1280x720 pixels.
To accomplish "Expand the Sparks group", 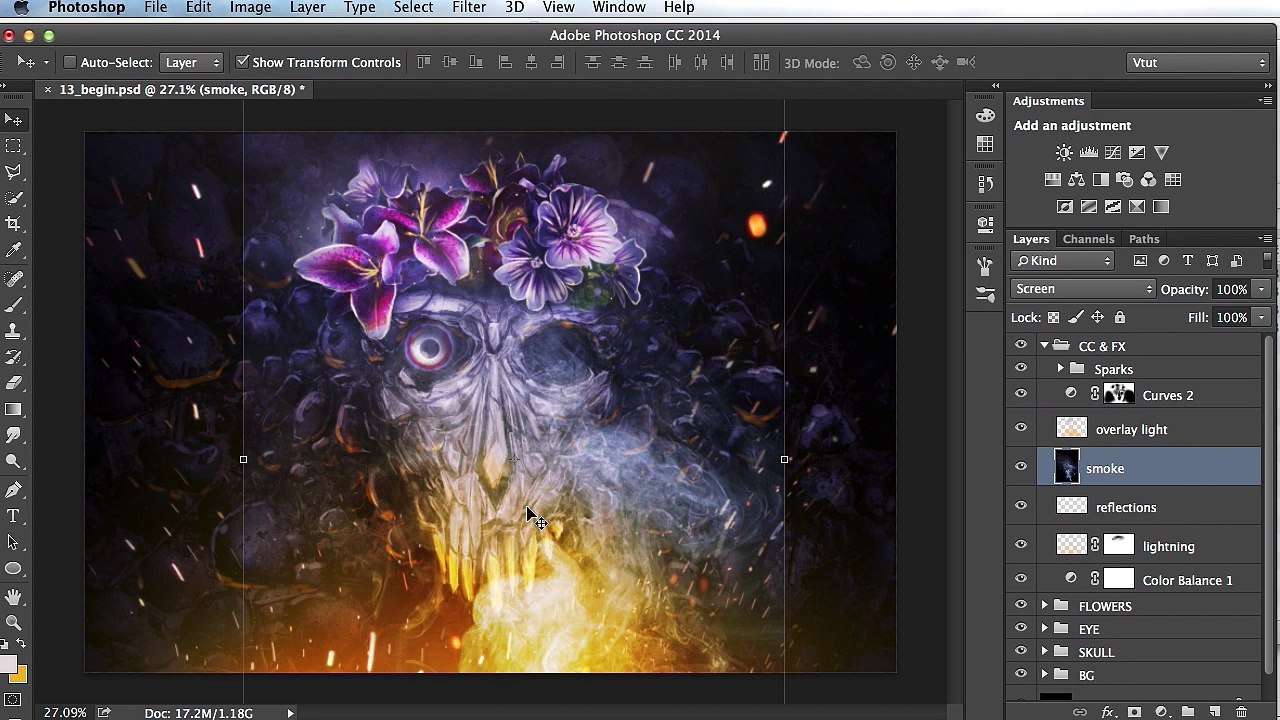I will (x=1060, y=369).
